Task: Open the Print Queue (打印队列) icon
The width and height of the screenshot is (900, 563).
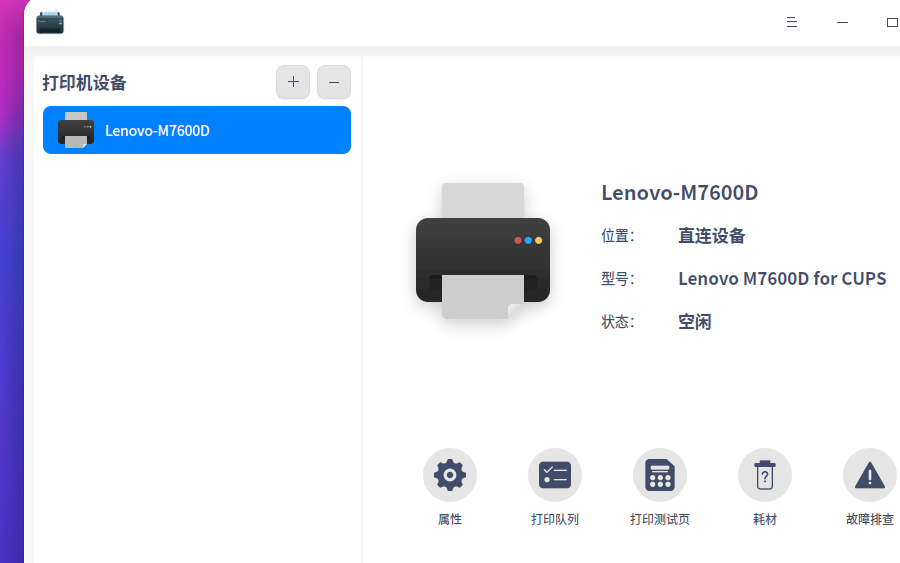Action: pos(554,475)
